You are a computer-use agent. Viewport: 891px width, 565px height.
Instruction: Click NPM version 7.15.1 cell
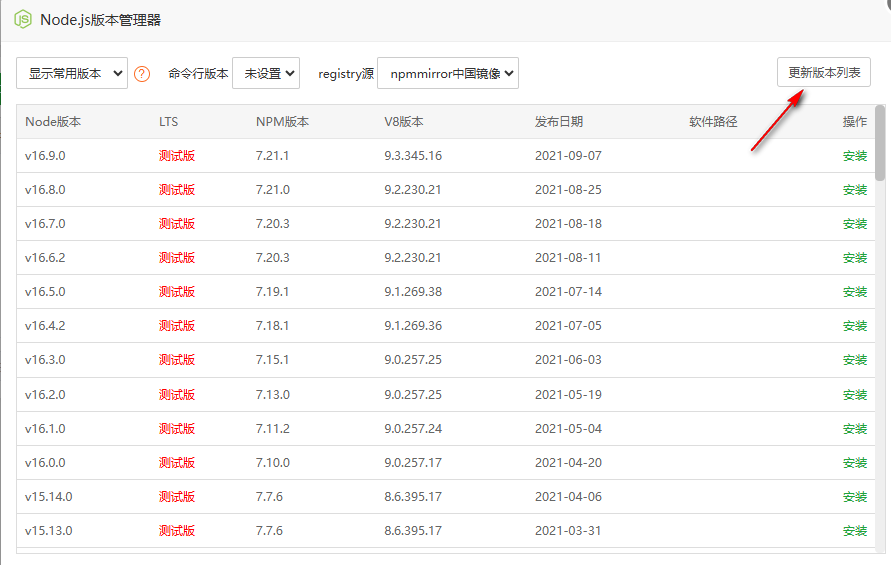tap(272, 360)
